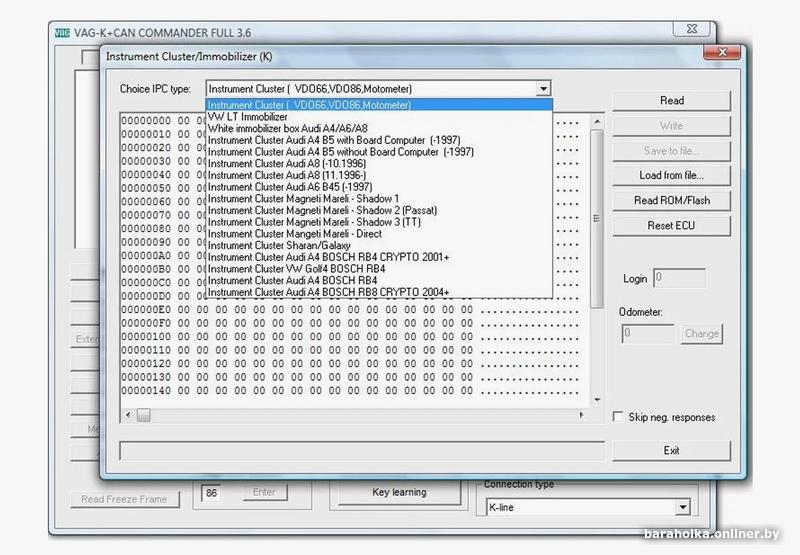Click hex row address 00000130
The image size is (800, 555).
coord(146,377)
